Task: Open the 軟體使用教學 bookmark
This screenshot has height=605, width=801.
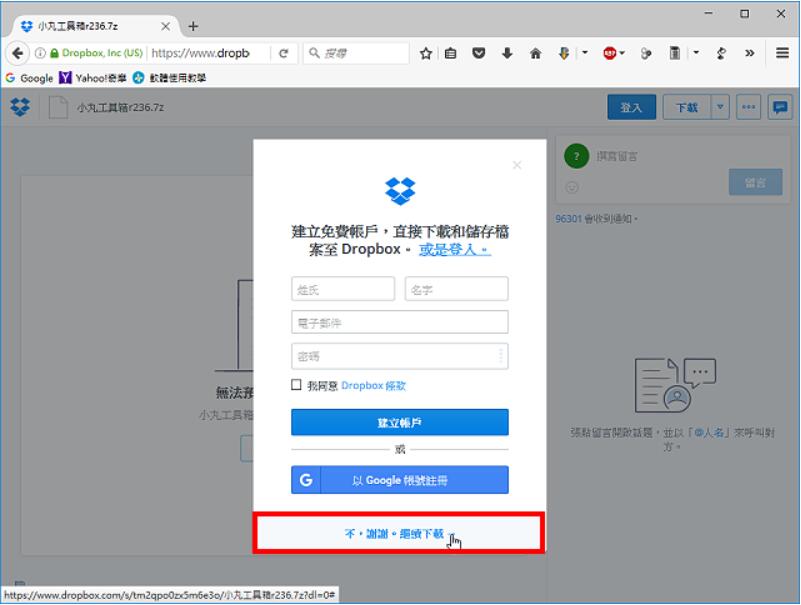Action: 170,78
